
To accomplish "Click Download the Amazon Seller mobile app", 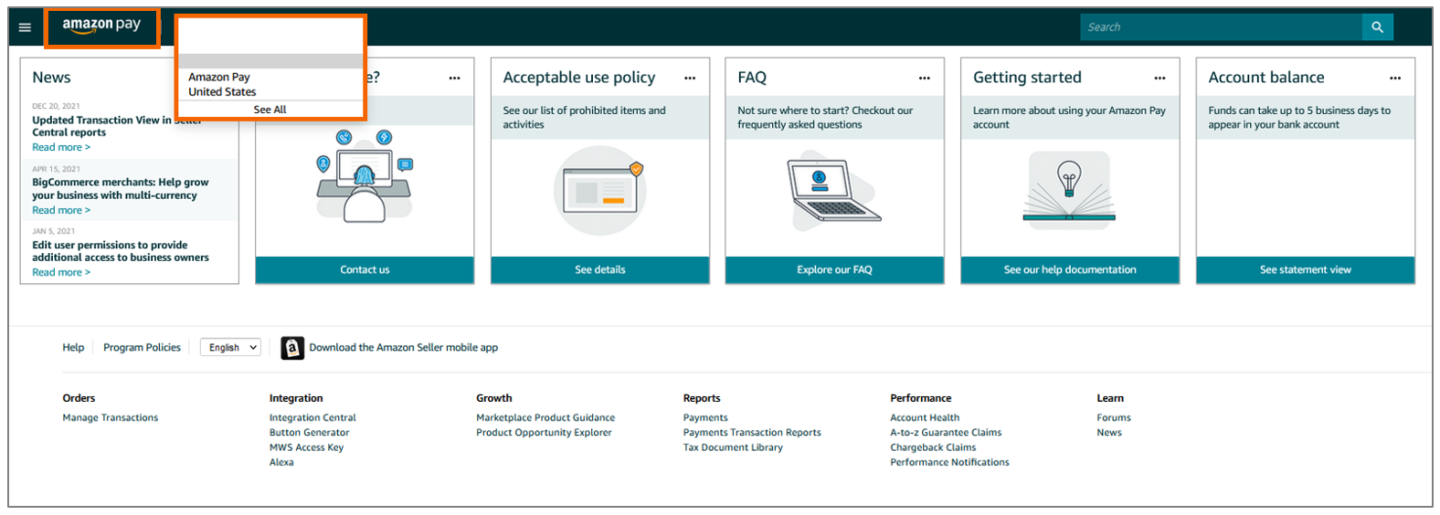I will click(403, 348).
